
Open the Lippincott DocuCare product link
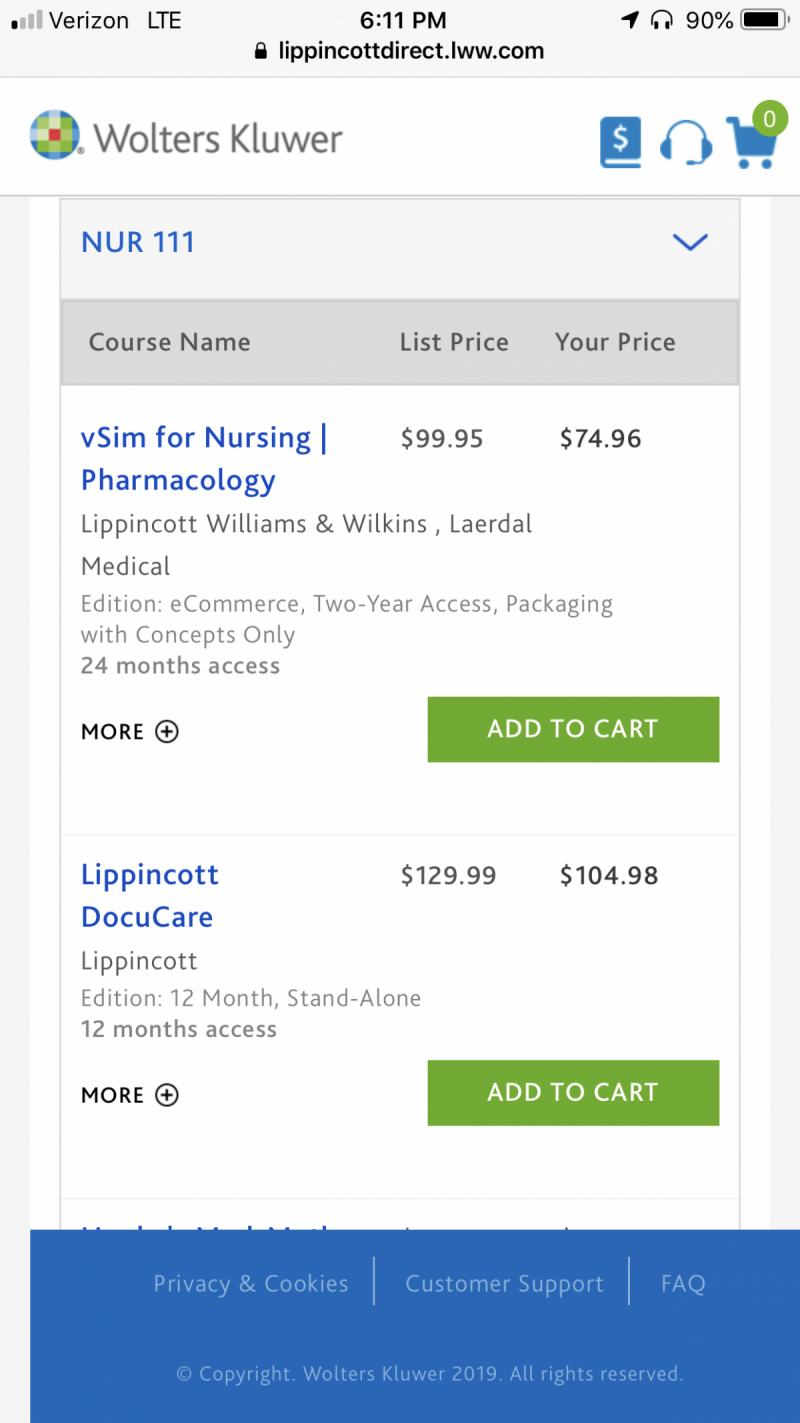click(x=150, y=896)
